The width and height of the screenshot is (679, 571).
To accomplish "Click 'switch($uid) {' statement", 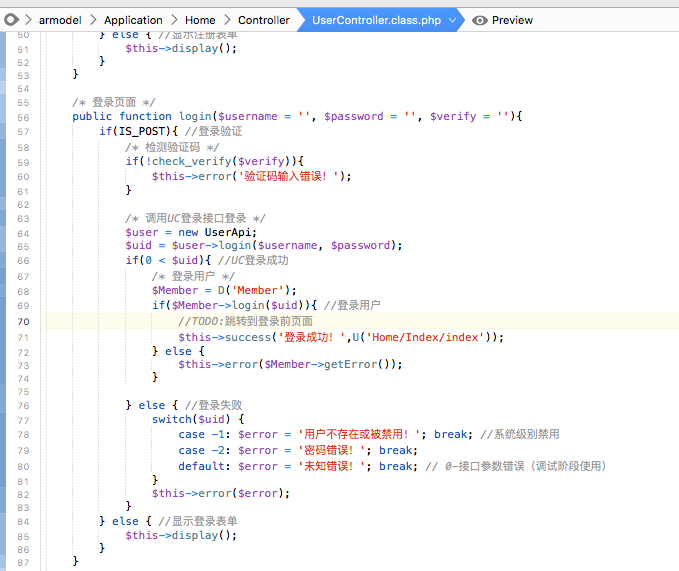I will tap(198, 419).
